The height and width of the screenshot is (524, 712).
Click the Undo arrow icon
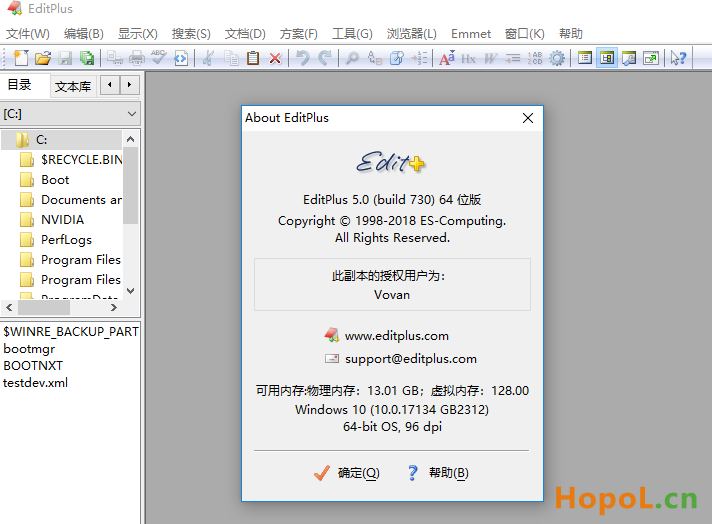tap(302, 58)
